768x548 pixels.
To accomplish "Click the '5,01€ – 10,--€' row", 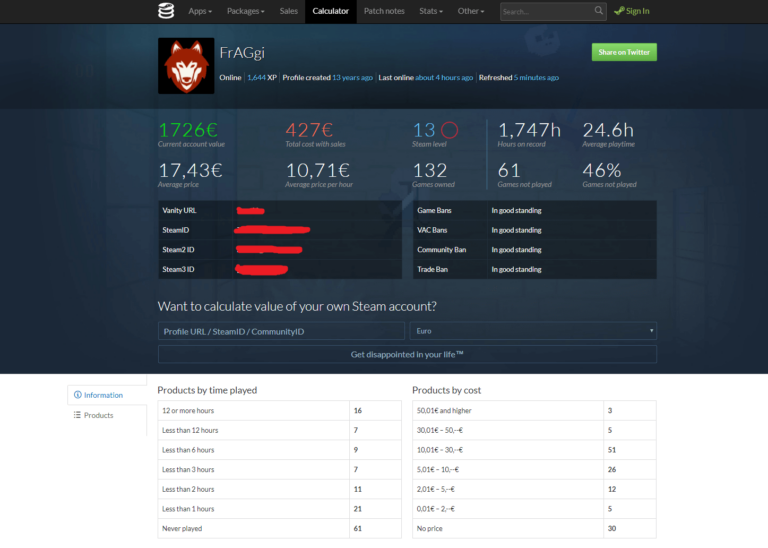I will [534, 469].
